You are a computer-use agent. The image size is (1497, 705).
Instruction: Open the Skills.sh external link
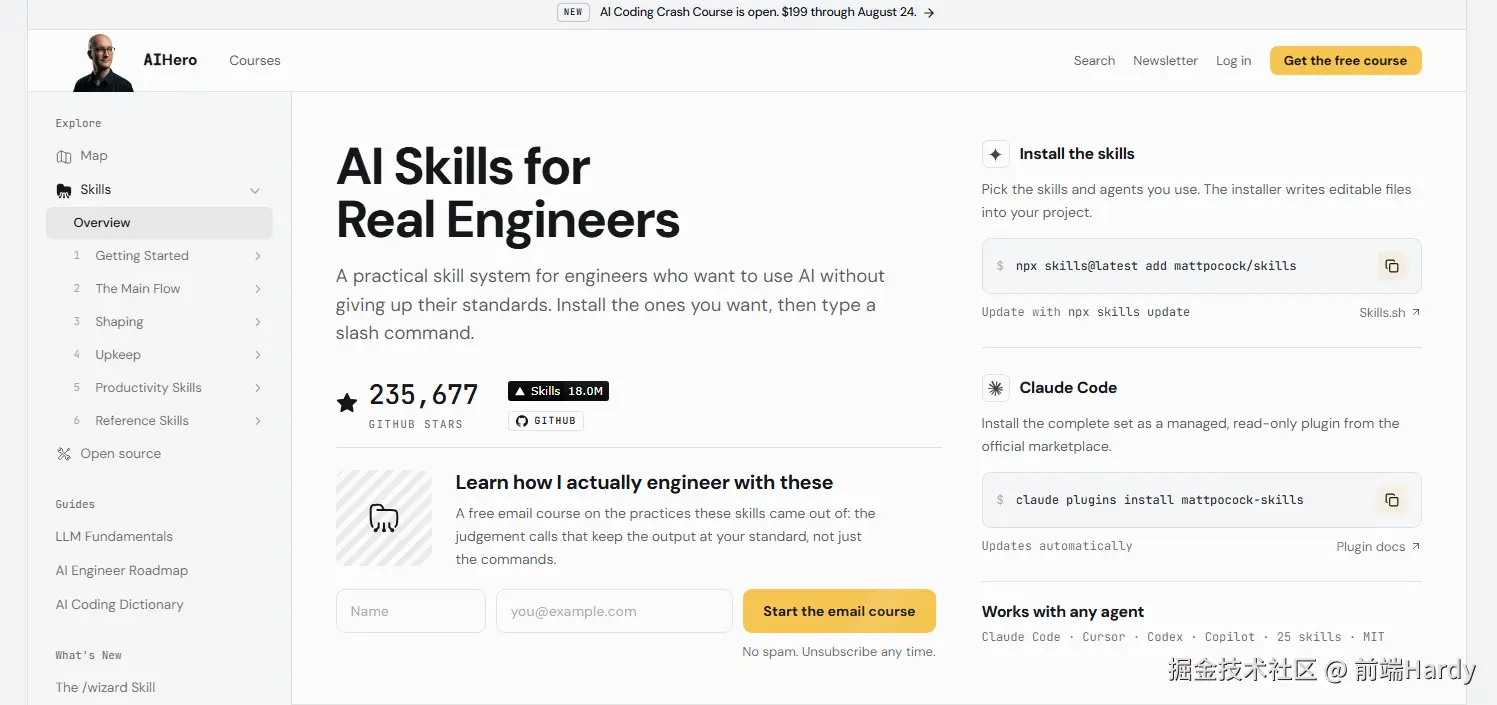click(1389, 313)
